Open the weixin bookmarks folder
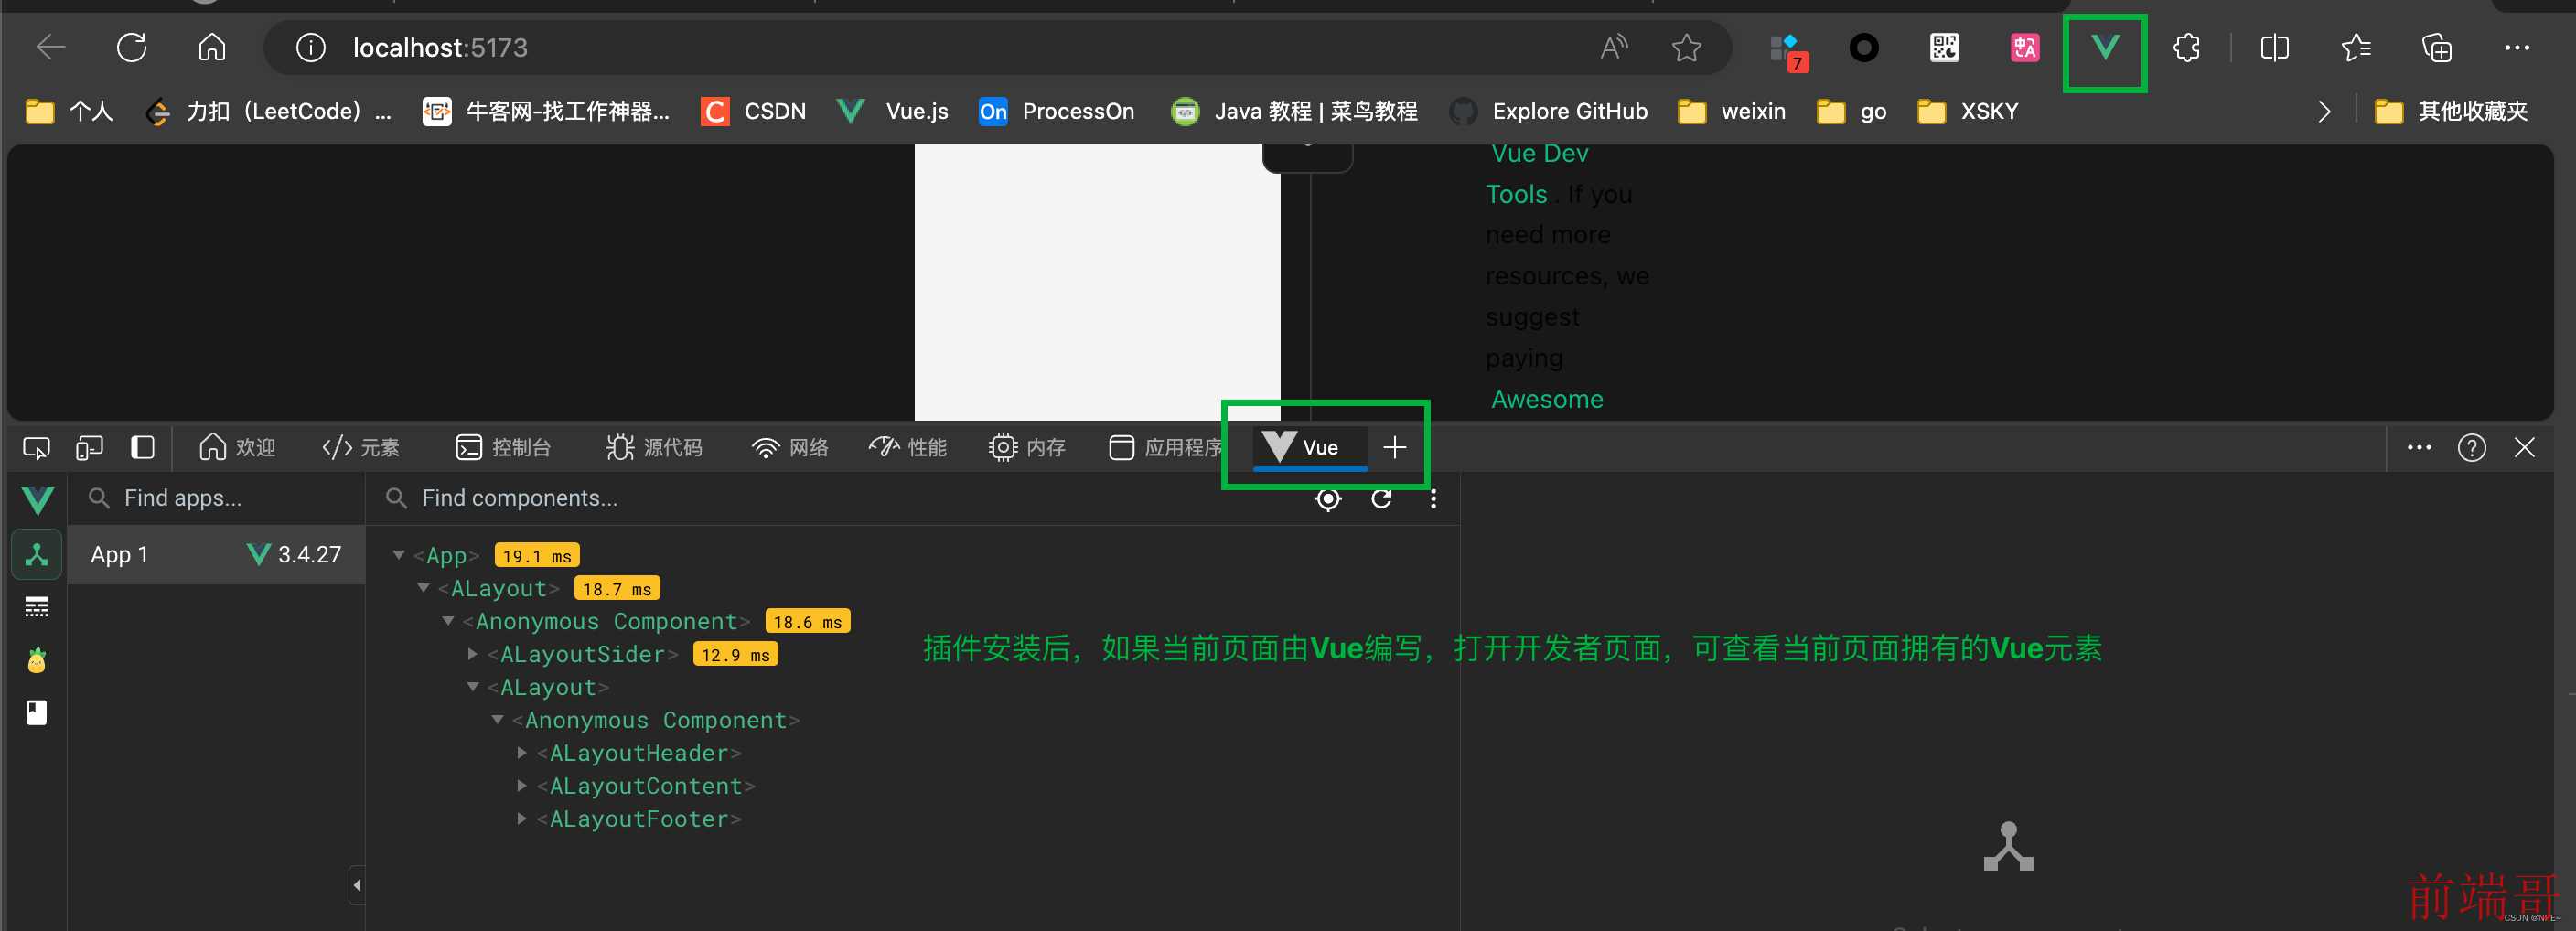Image resolution: width=2576 pixels, height=931 pixels. pos(1731,111)
